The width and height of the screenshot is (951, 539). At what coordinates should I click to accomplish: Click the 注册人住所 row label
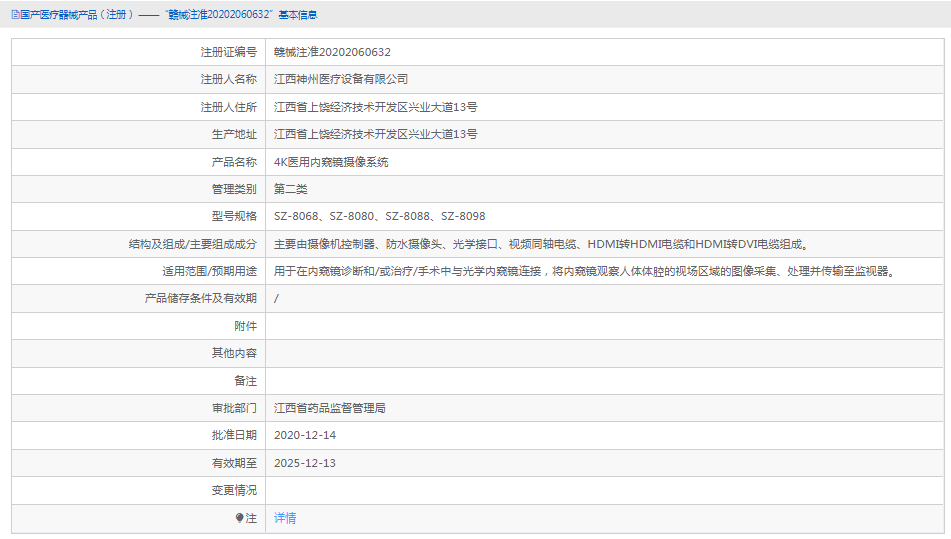tap(228, 107)
